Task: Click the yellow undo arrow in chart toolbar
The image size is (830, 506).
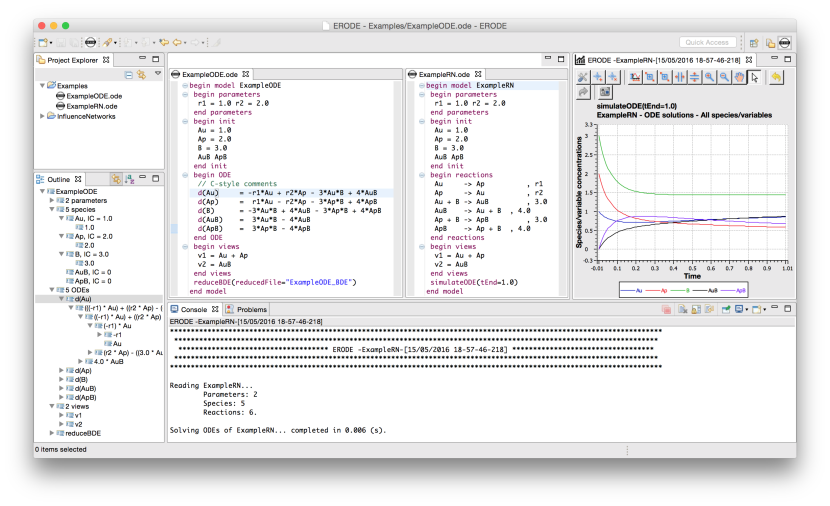Action: (776, 77)
